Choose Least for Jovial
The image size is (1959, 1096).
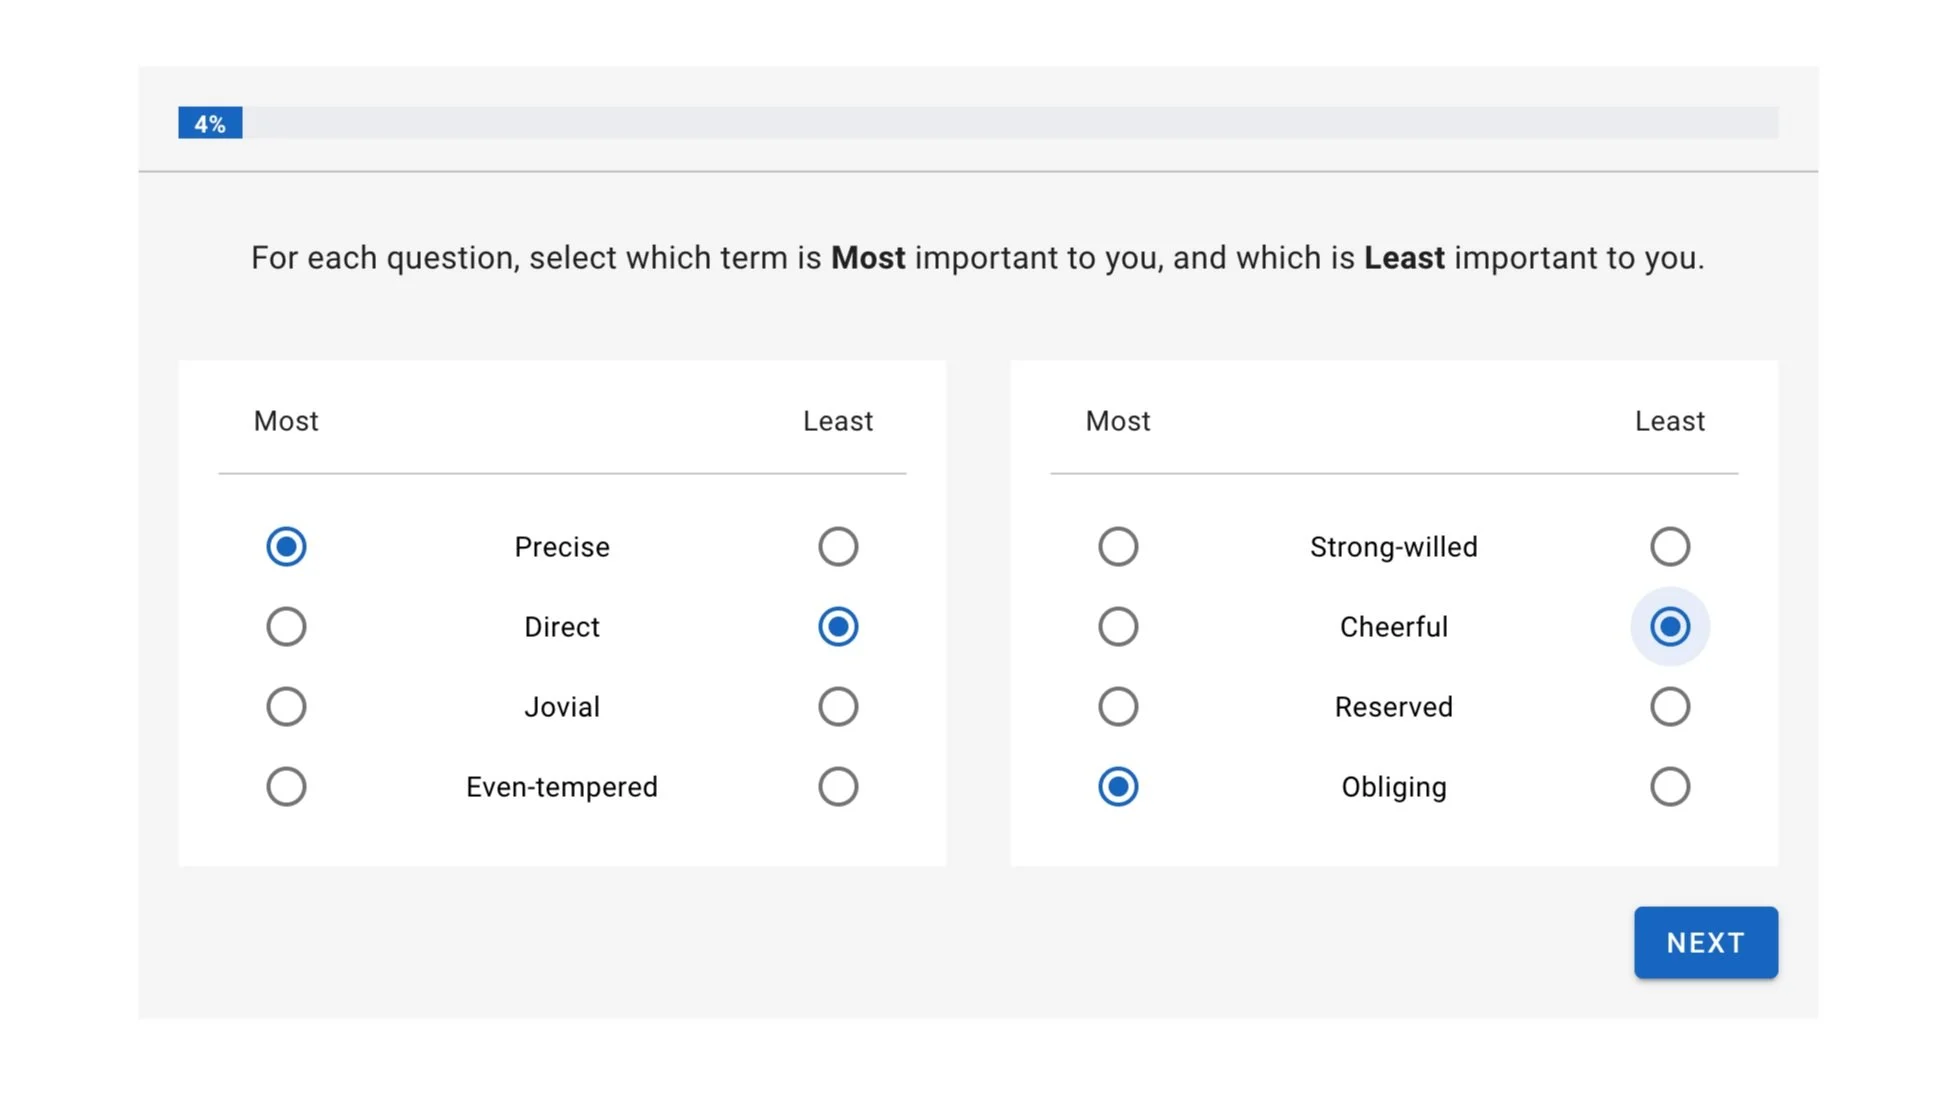(x=838, y=707)
